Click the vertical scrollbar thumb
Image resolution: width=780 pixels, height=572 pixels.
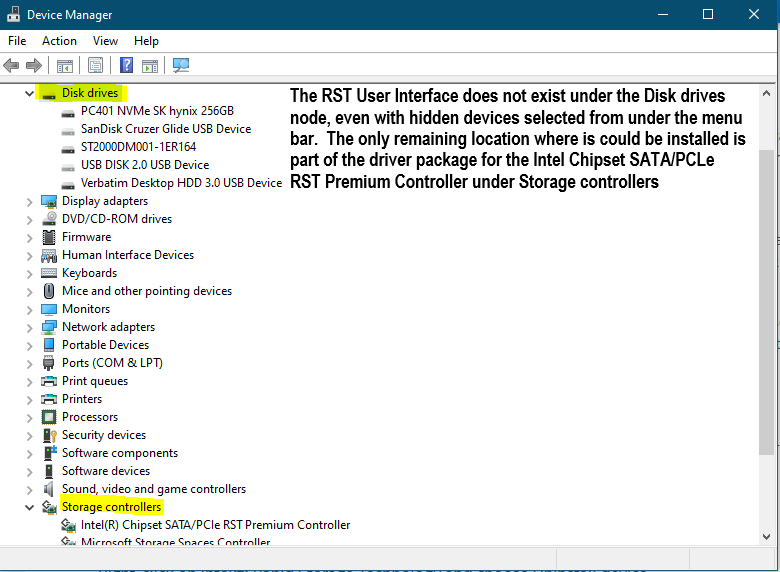767,300
